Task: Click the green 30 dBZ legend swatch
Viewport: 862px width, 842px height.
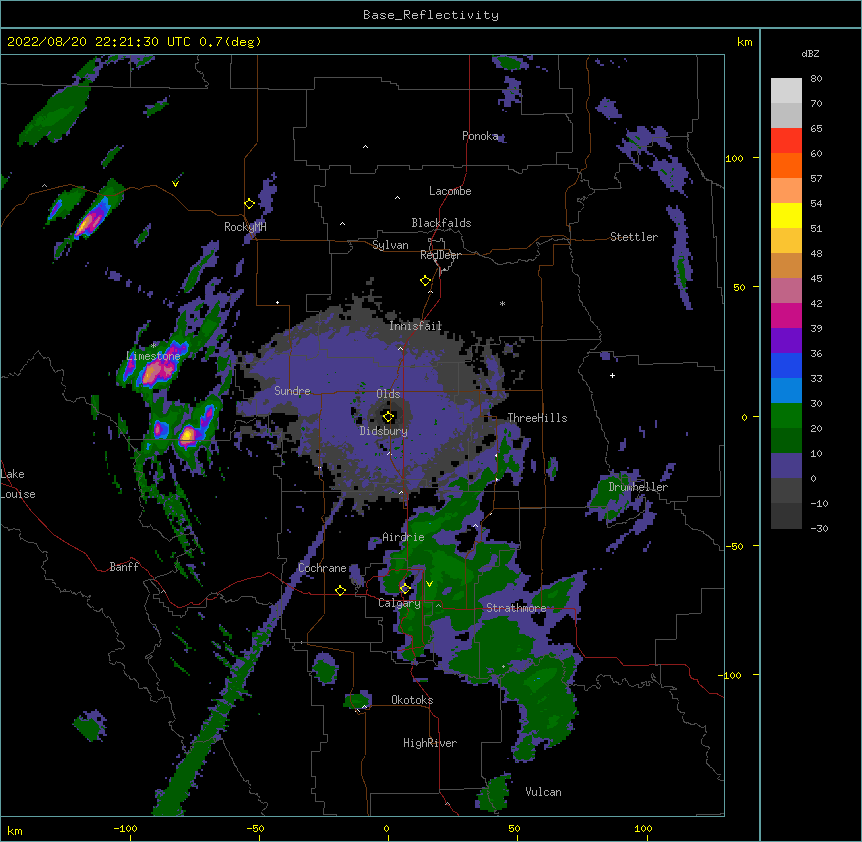Action: tap(786, 416)
